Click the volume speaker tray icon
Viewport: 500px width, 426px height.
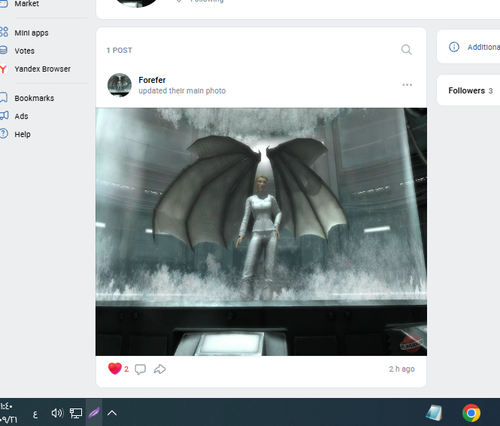click(x=57, y=413)
